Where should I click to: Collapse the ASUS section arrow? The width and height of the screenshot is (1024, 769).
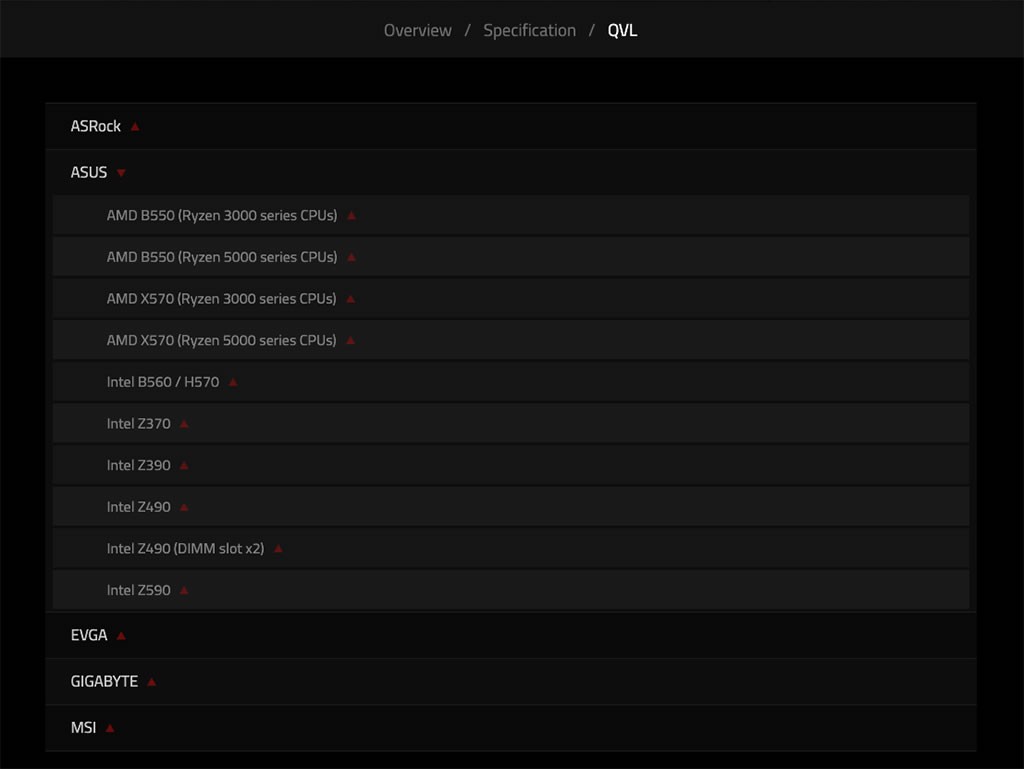[121, 173]
